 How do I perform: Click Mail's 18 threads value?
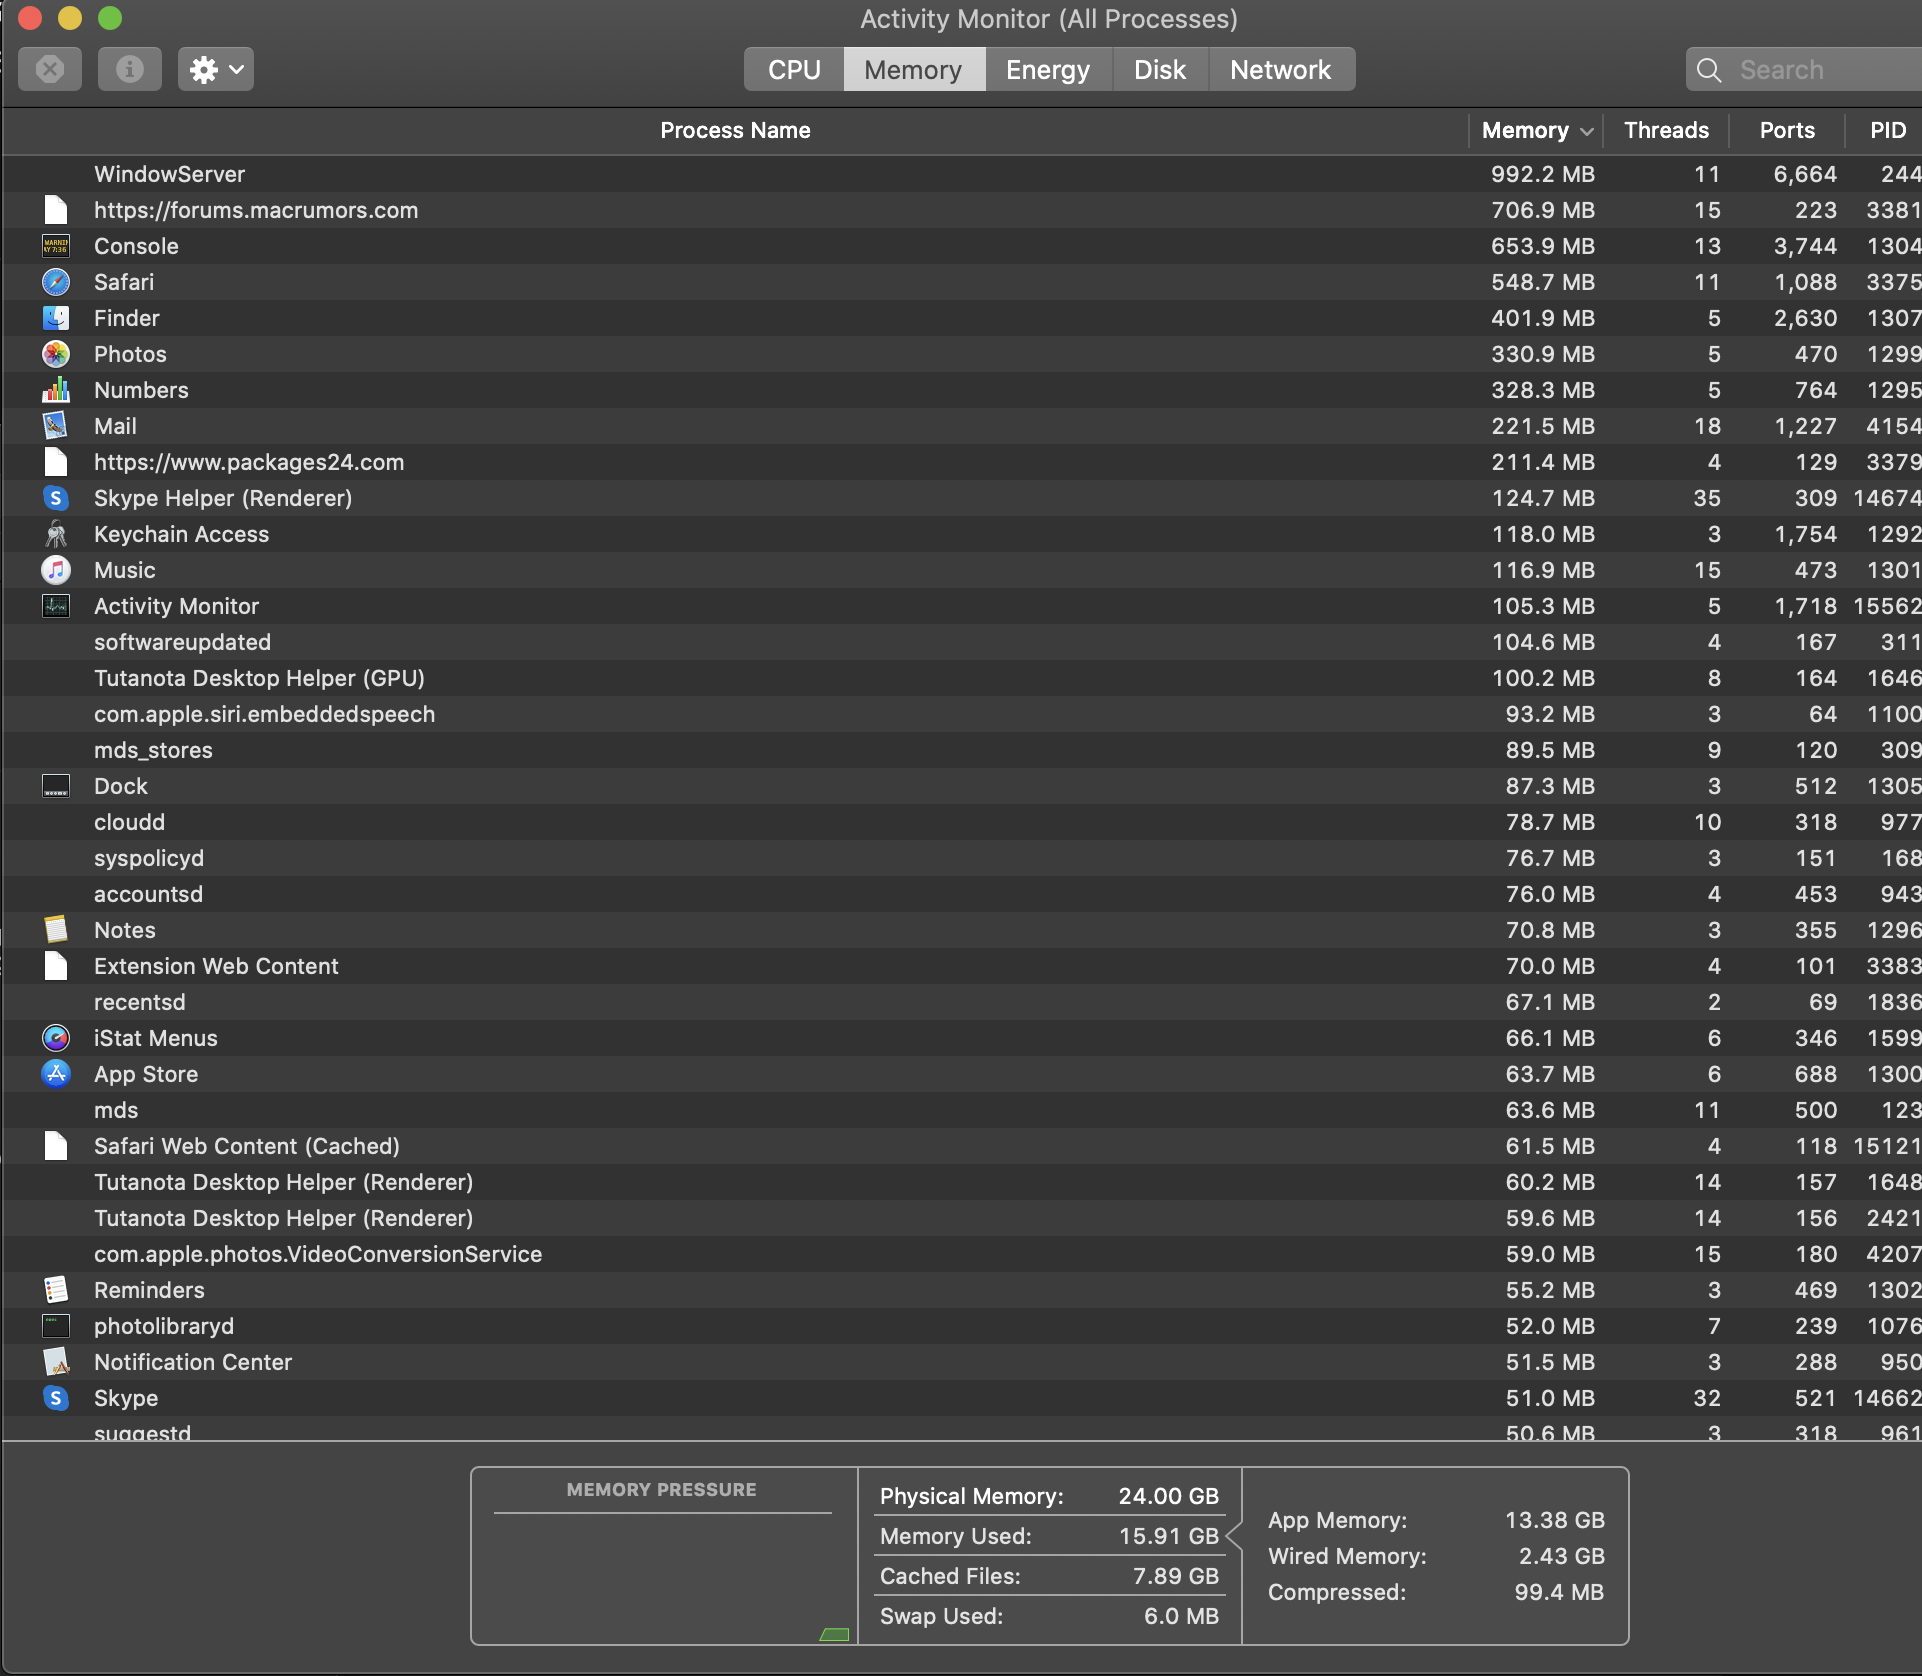pyautogui.click(x=1707, y=426)
